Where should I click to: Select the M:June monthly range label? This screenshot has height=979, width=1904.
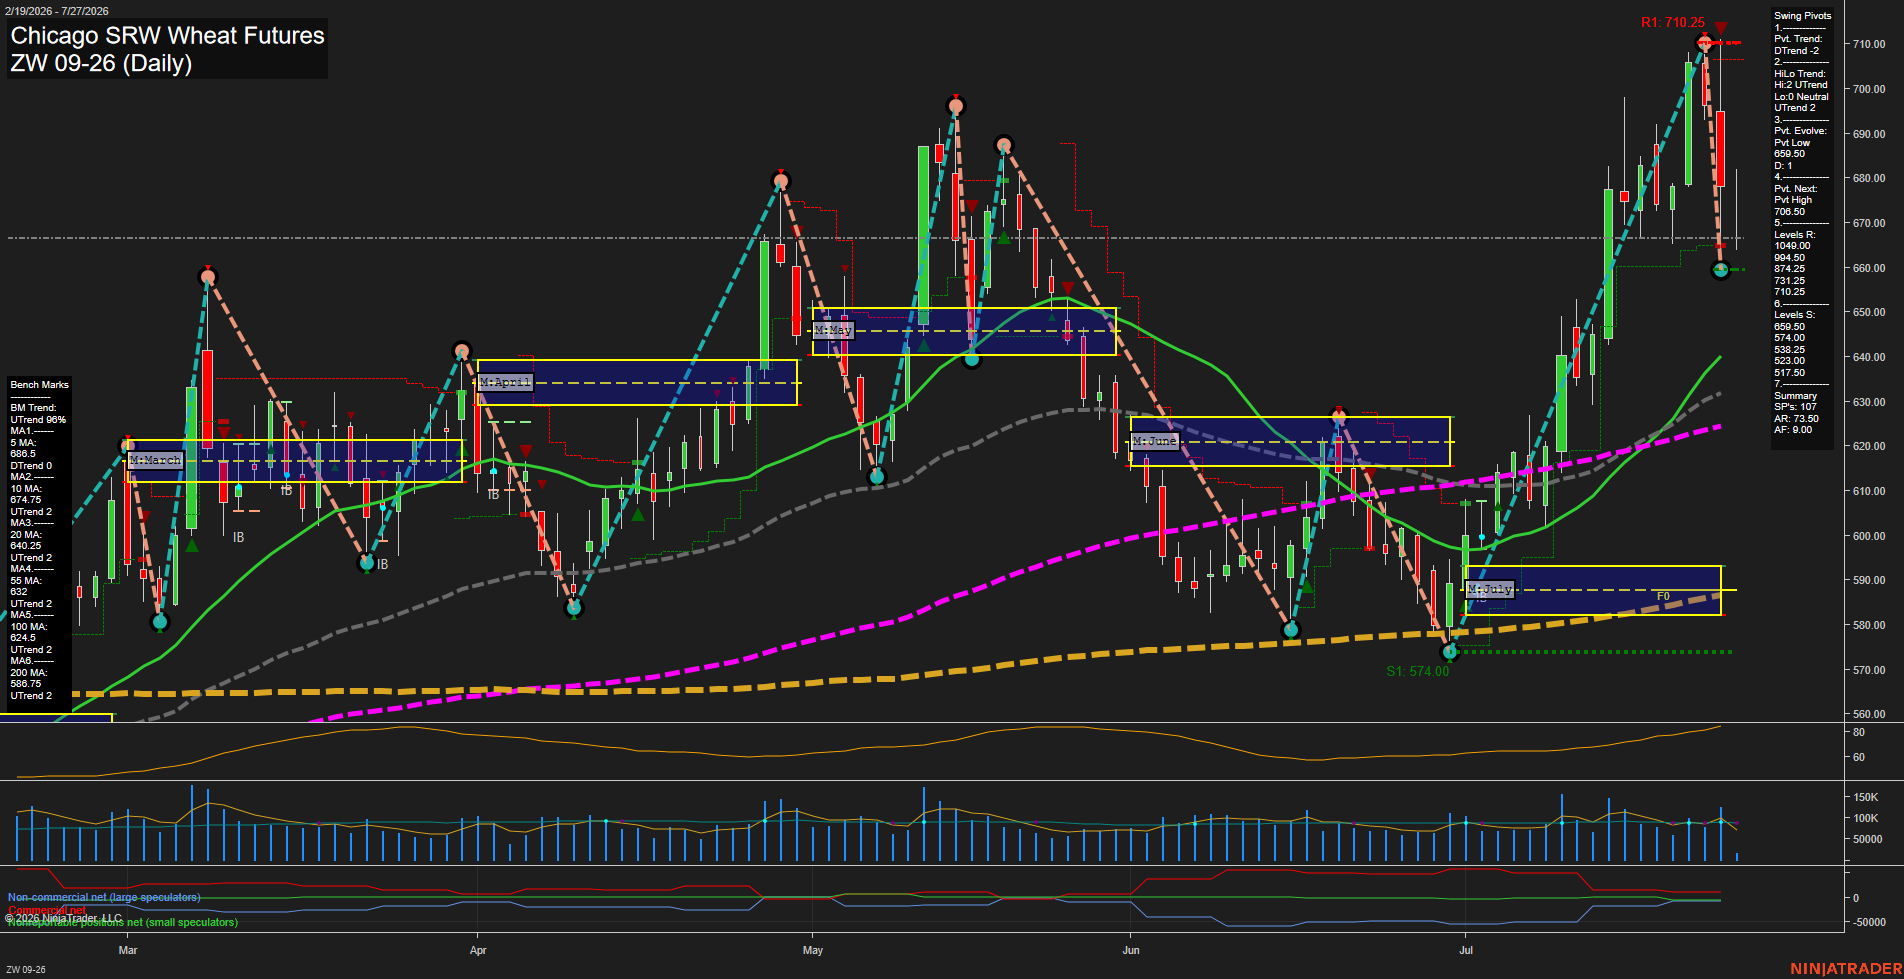pos(1155,441)
